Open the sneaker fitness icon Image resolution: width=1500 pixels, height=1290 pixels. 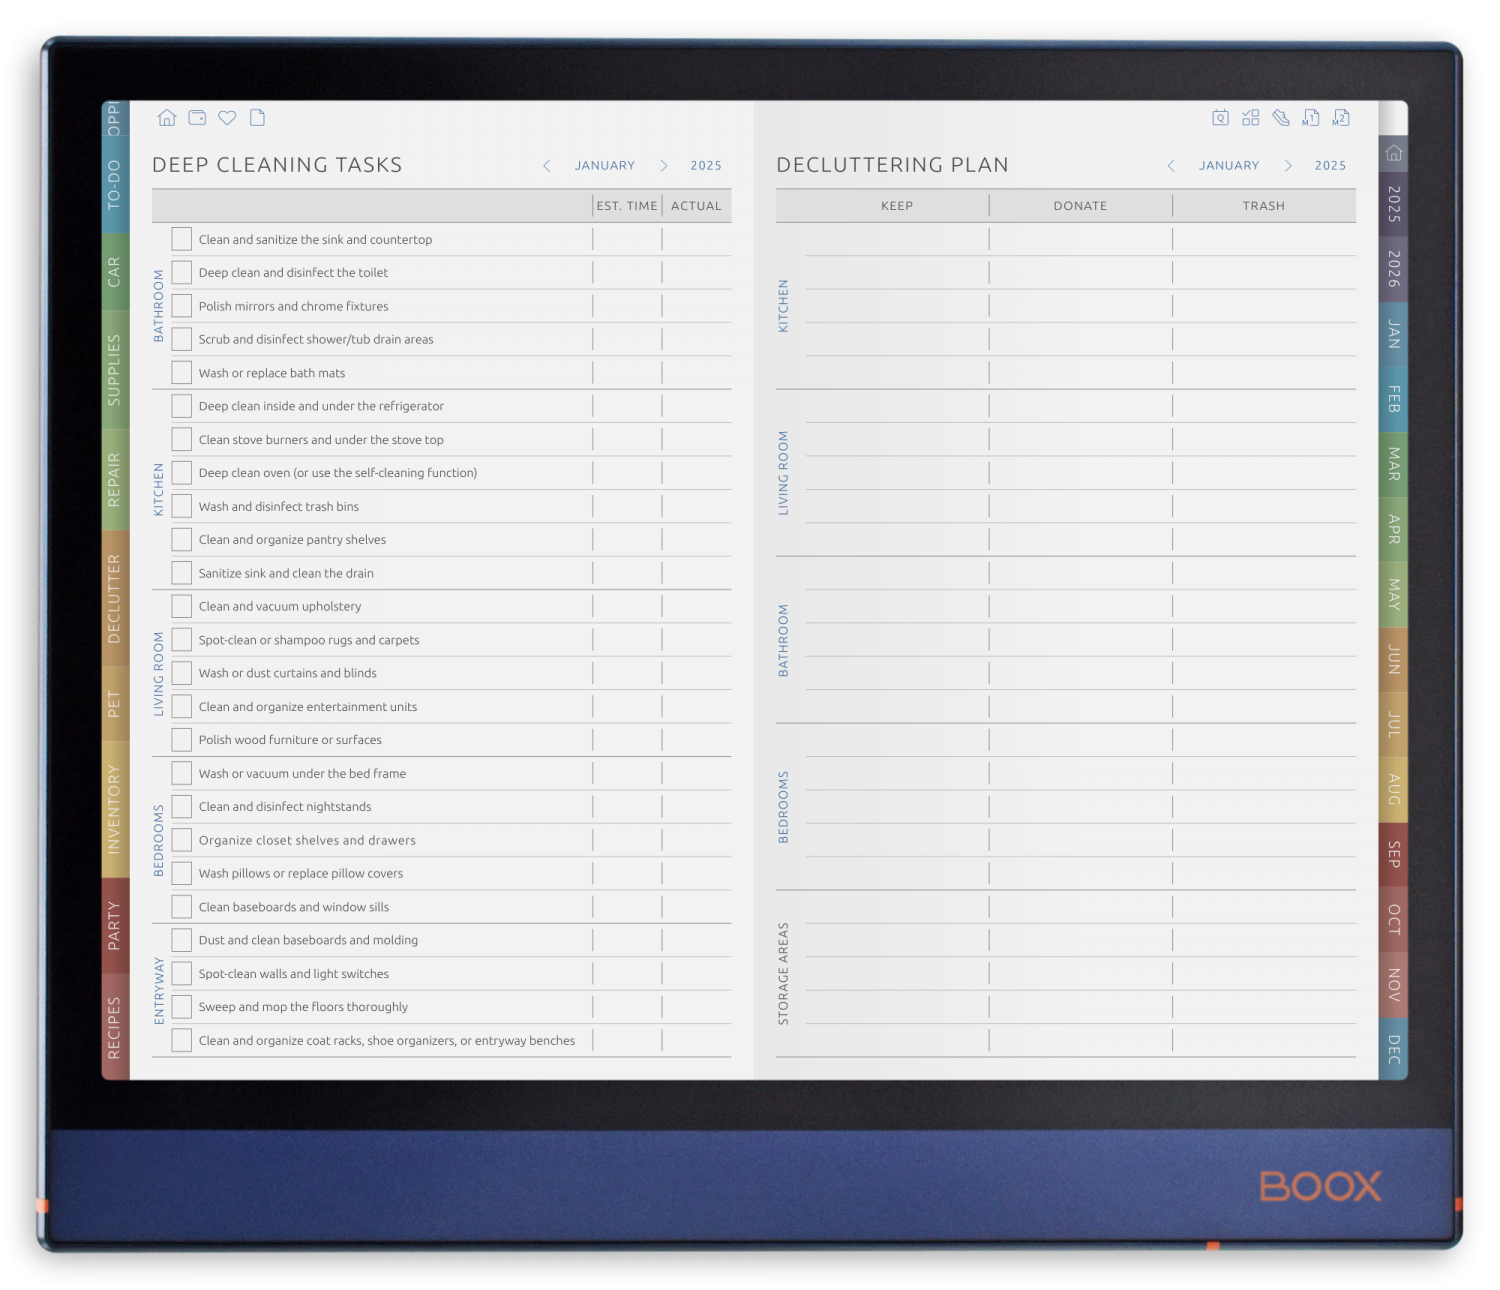click(x=1280, y=118)
